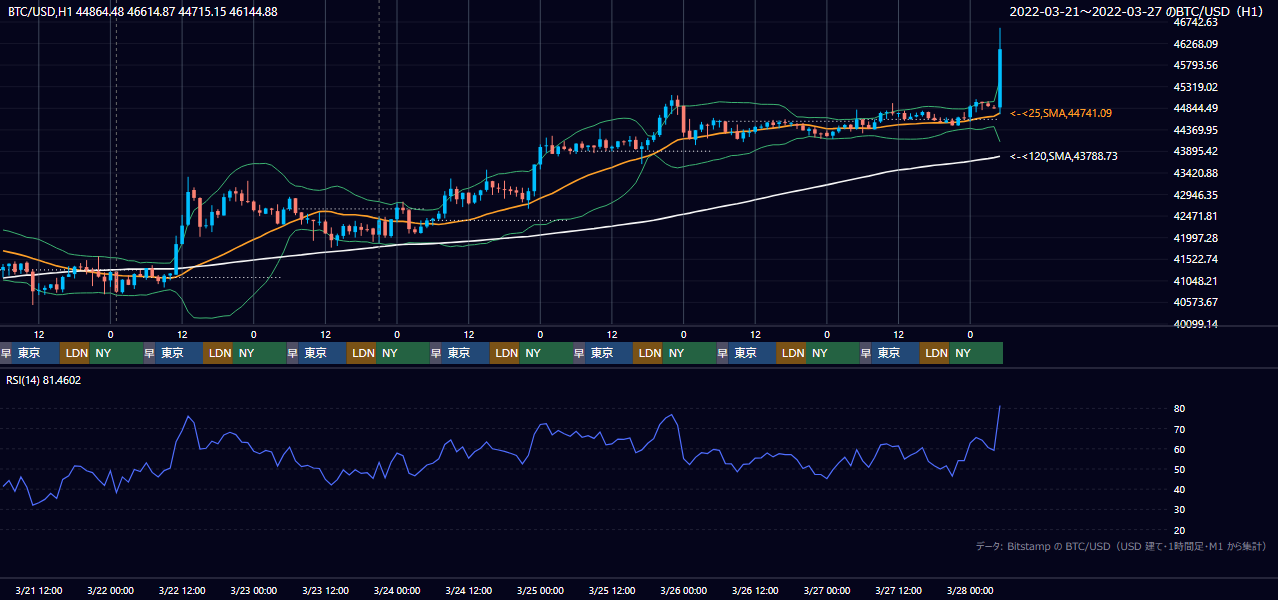Click price axis label 45319.02

point(1195,87)
